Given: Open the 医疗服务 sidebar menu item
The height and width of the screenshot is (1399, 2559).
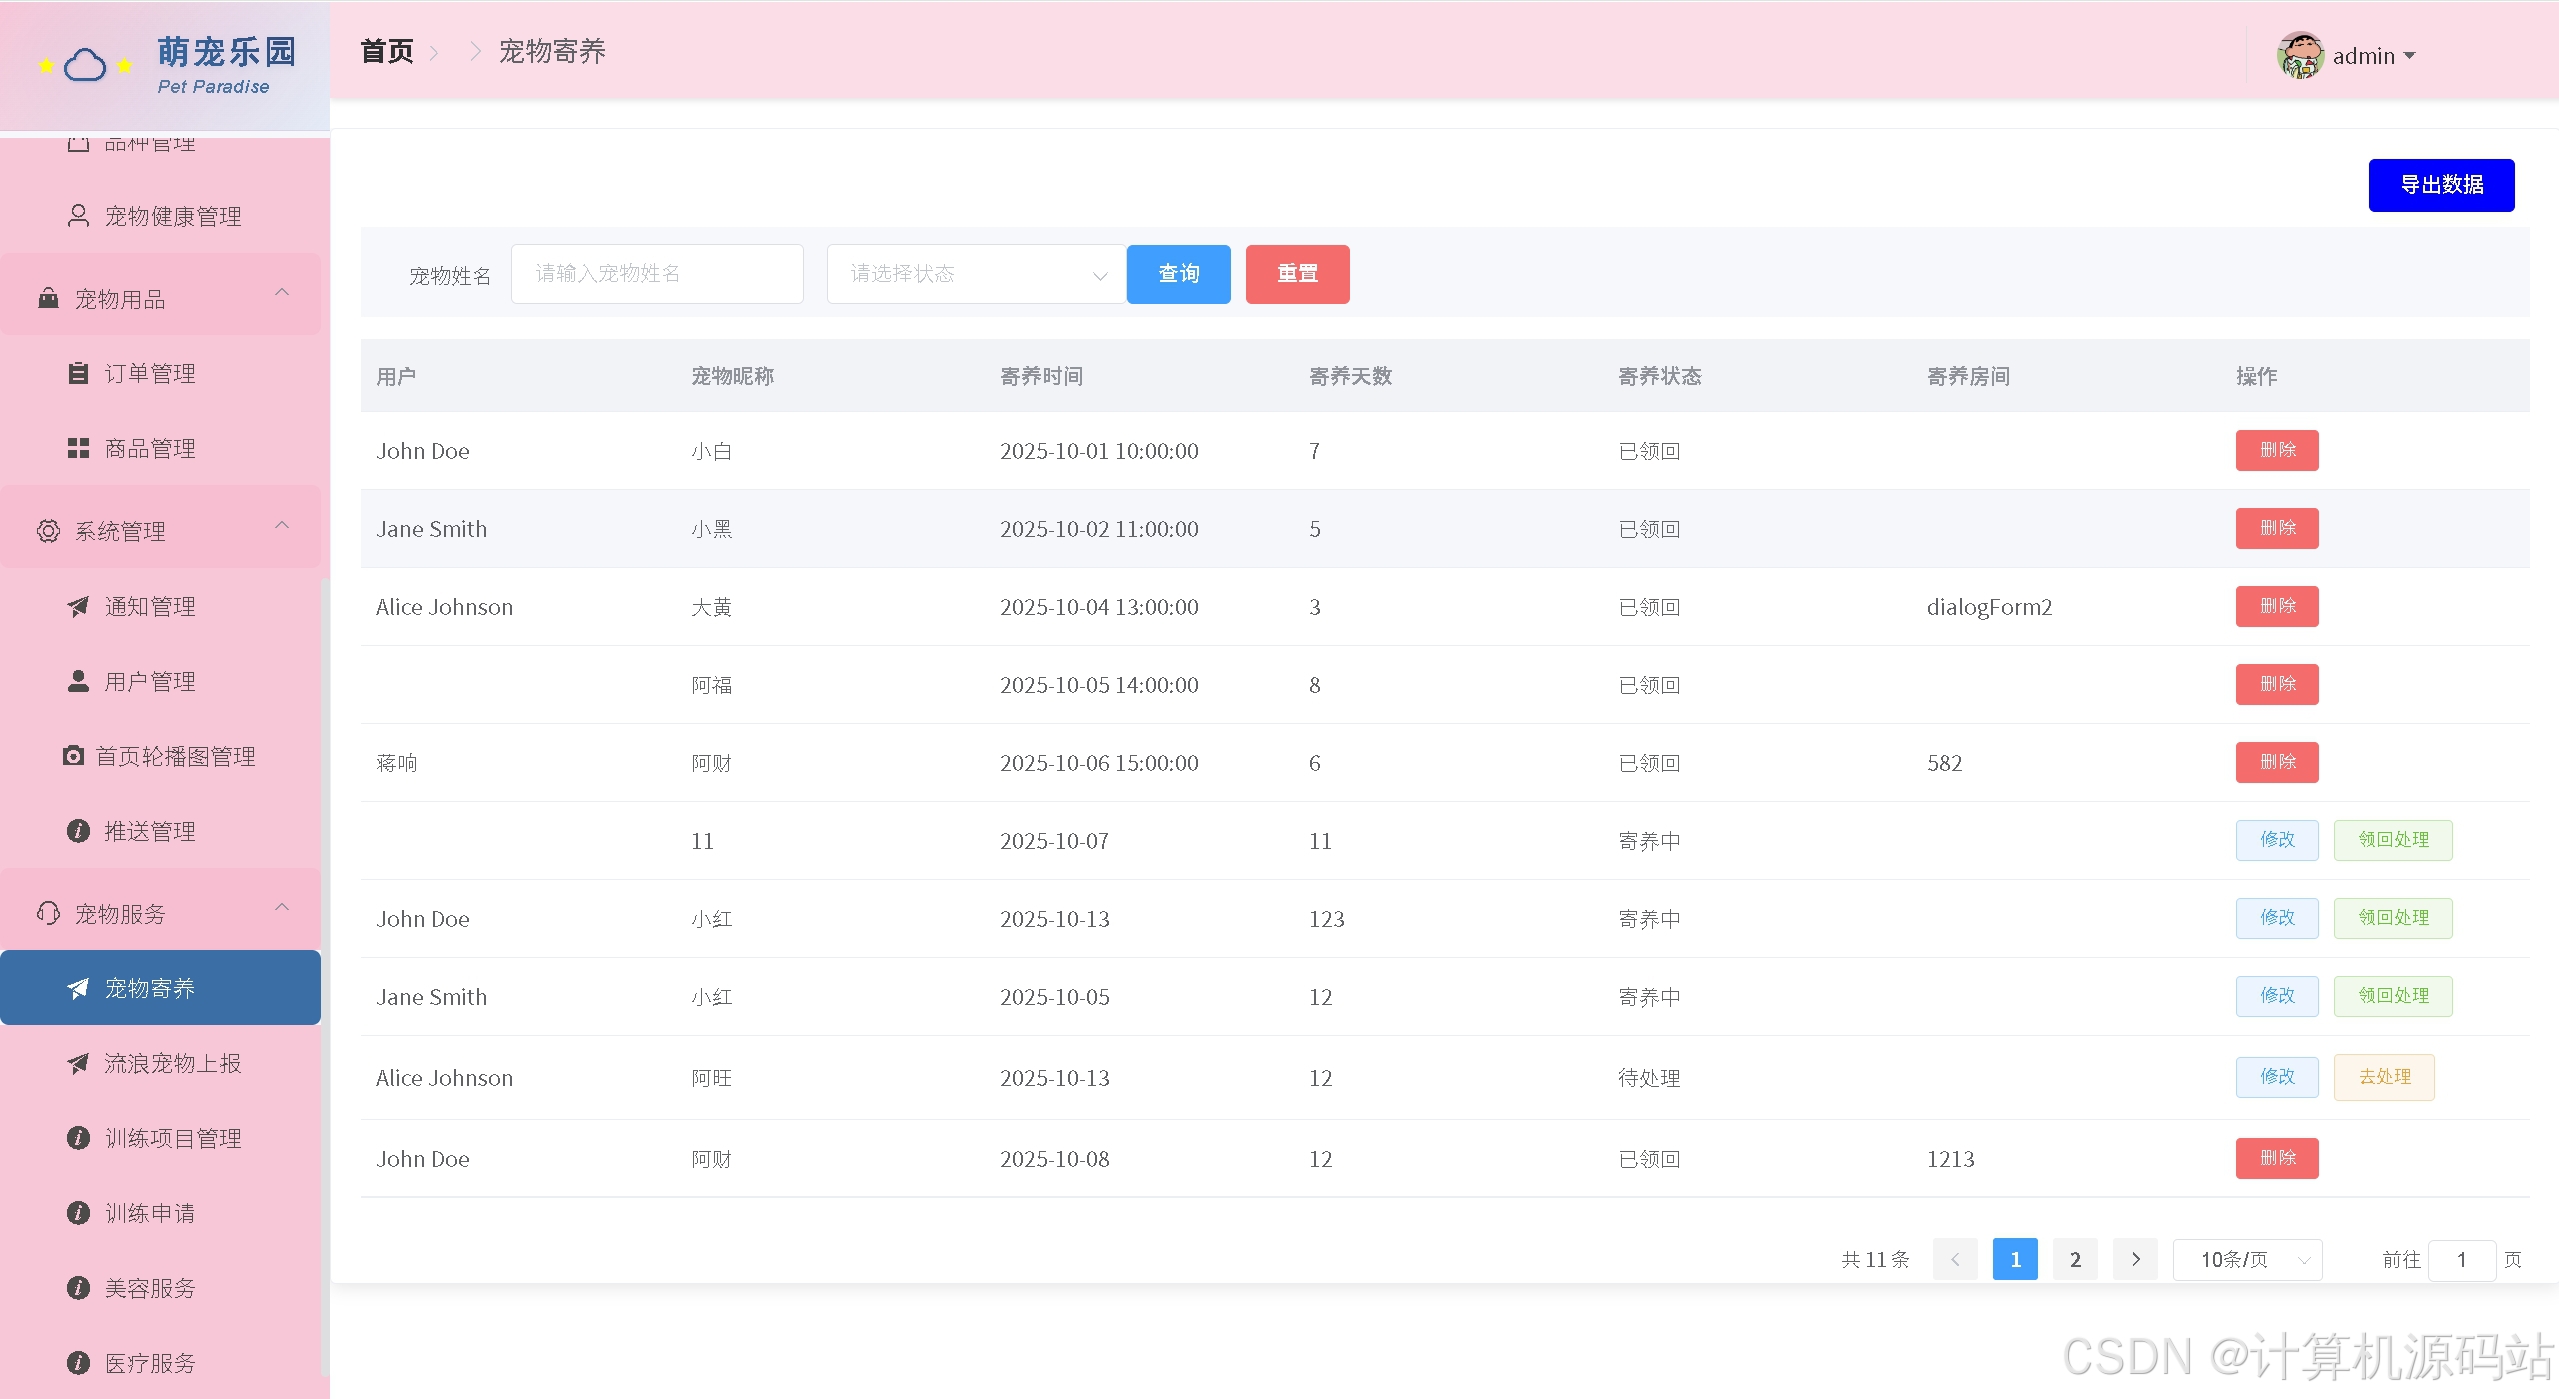Looking at the screenshot, I should pyautogui.click(x=160, y=1363).
